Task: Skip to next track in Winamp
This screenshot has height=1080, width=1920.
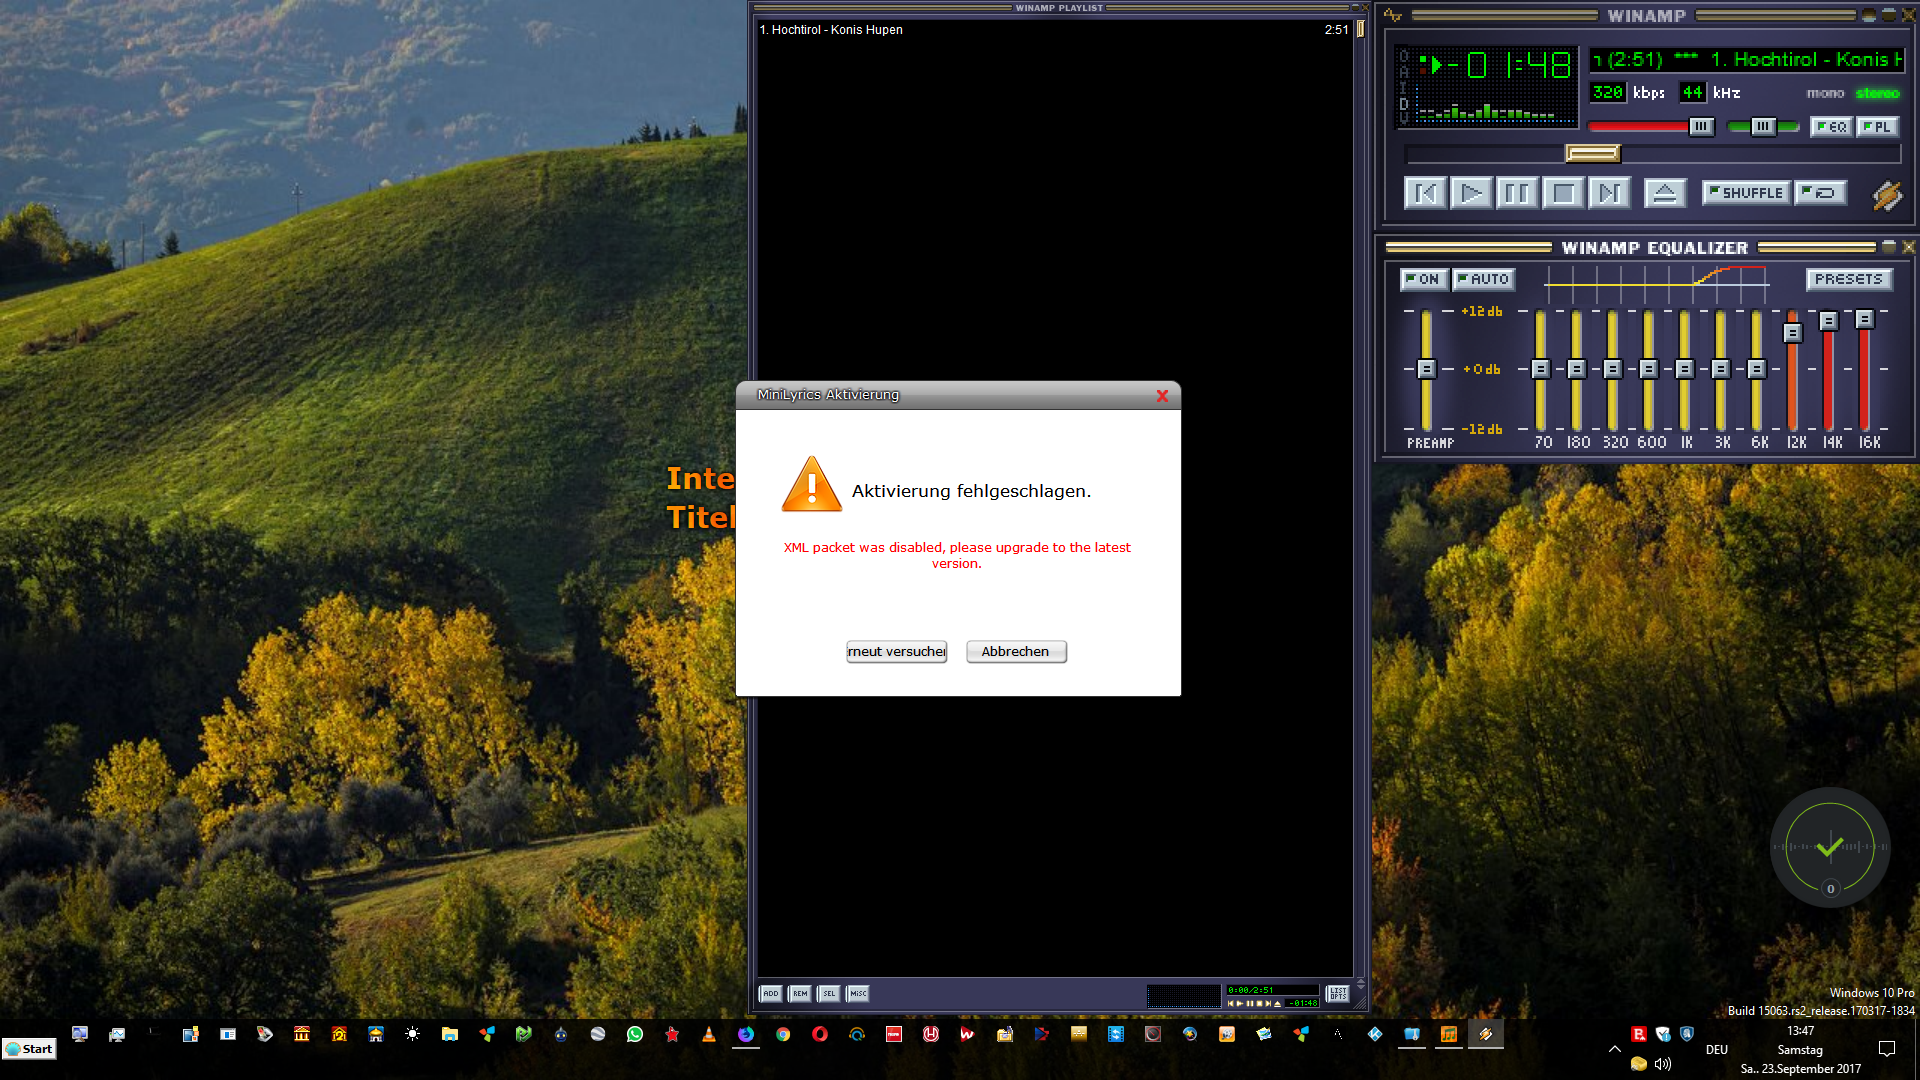Action: [1609, 193]
